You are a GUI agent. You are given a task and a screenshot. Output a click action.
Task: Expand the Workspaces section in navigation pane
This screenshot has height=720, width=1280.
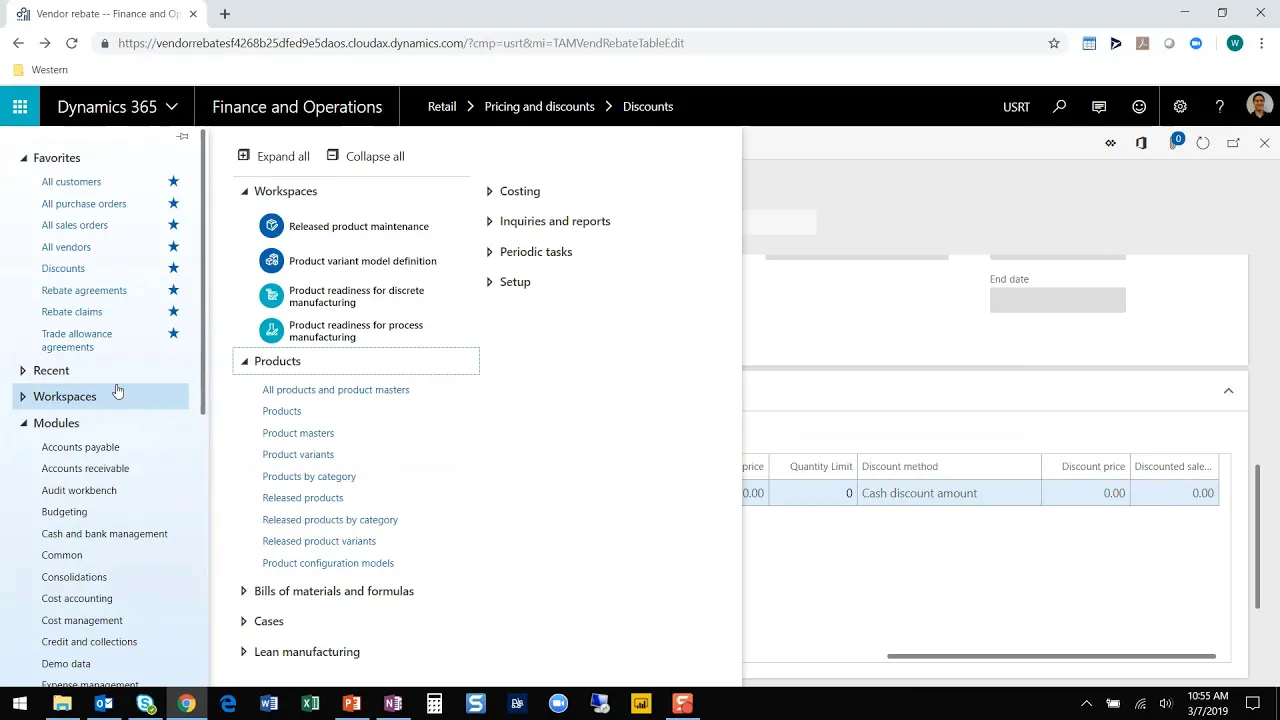(x=23, y=397)
